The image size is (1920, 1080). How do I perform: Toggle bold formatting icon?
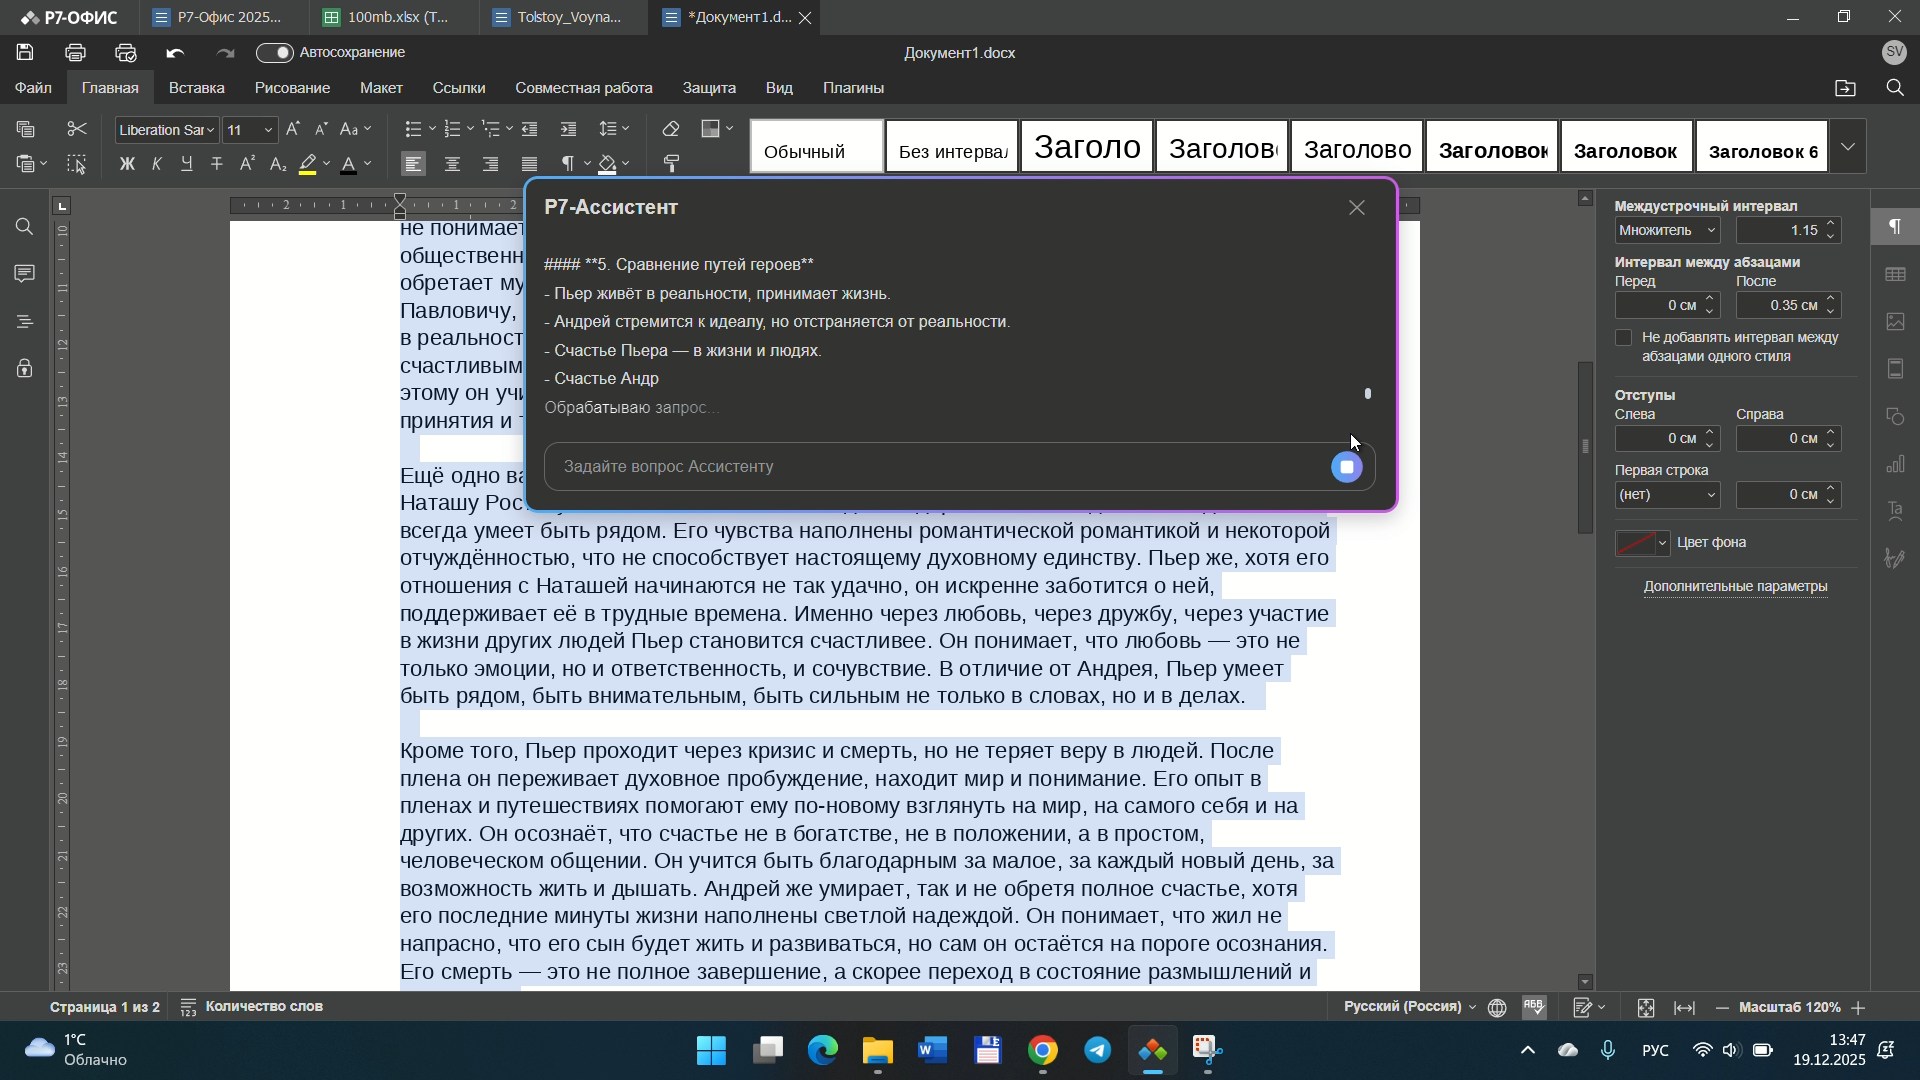(x=127, y=165)
